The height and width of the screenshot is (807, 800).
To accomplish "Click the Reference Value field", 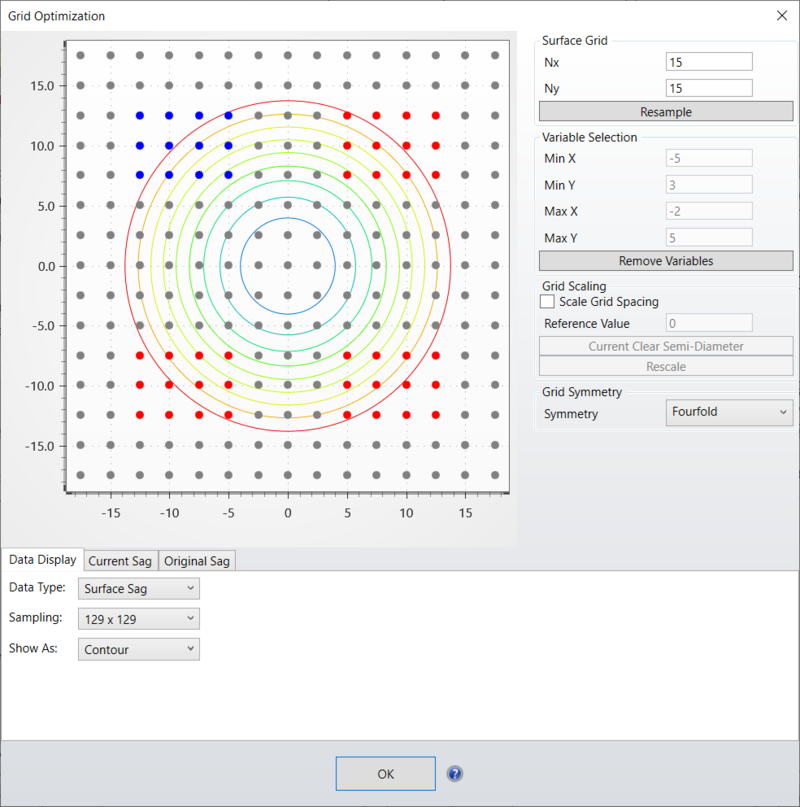I will tap(708, 323).
